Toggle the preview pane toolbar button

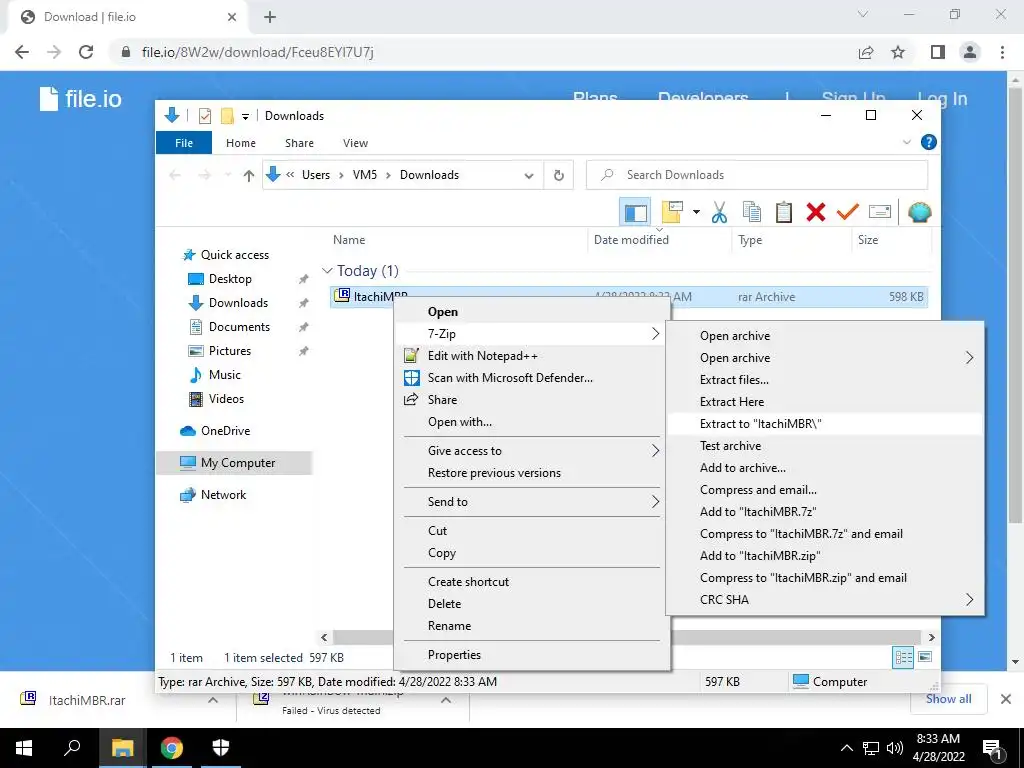click(635, 212)
